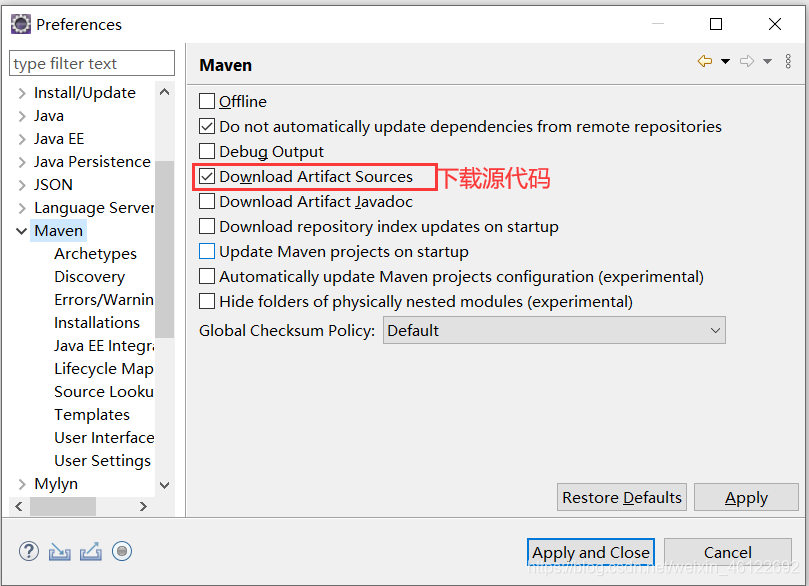Screen dimensions: 809x586
Task: Open the three-dot view menu icon
Action: 788,61
